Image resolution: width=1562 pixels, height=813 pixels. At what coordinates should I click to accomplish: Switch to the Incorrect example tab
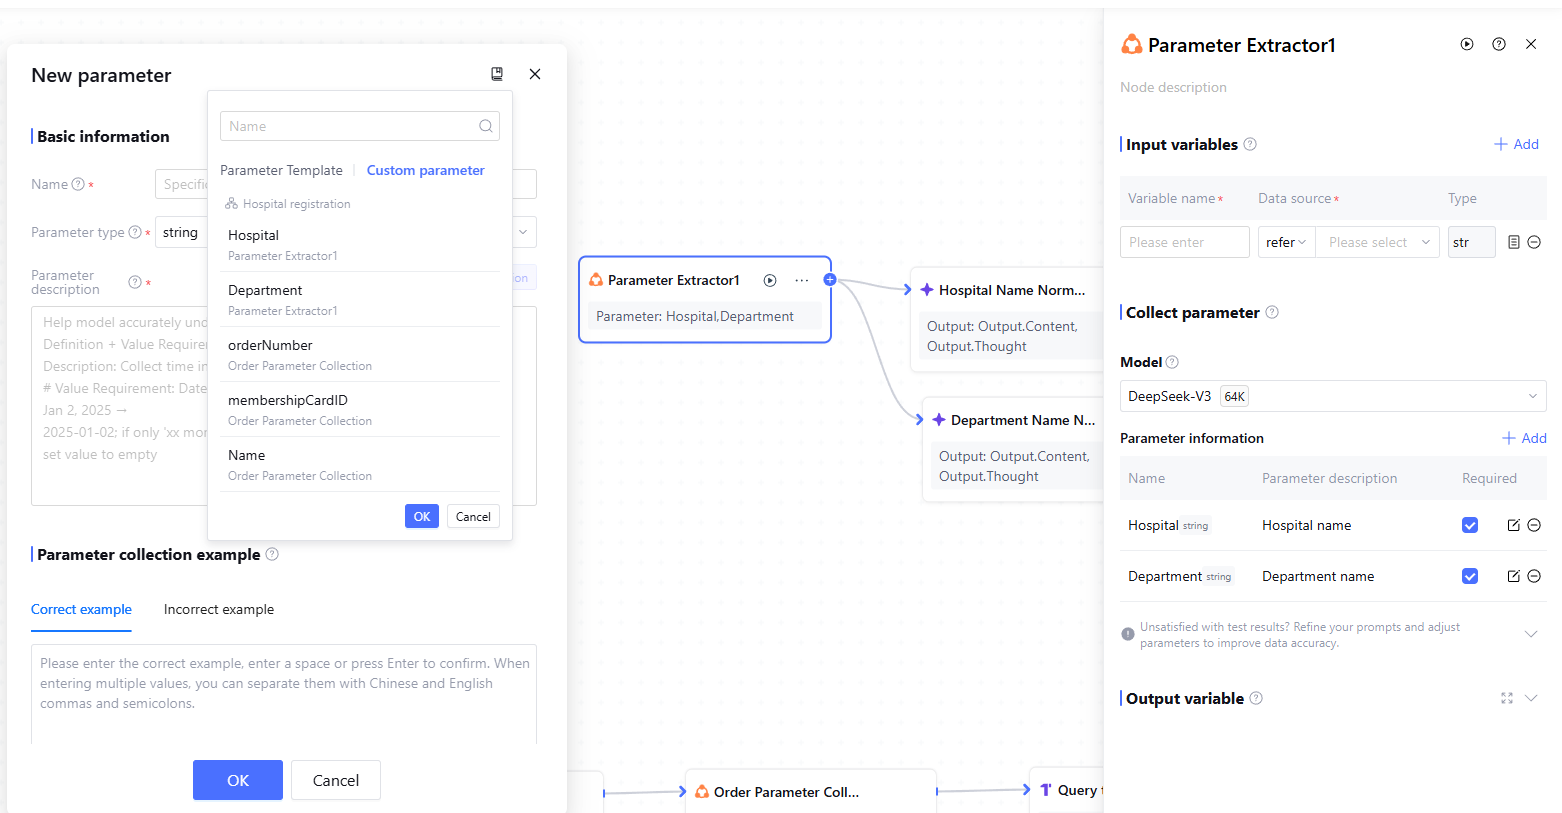(x=218, y=609)
